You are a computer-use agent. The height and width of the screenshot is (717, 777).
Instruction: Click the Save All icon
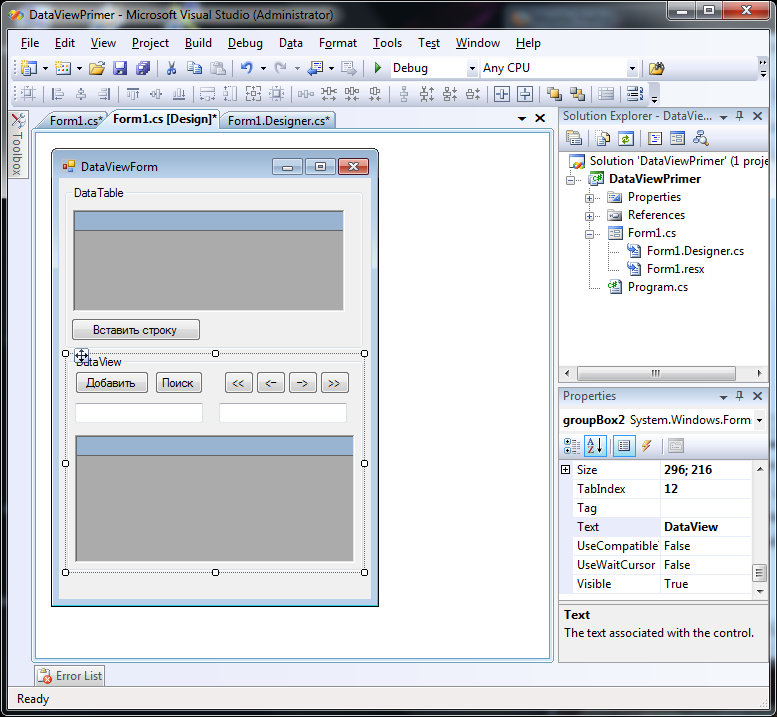pos(143,68)
